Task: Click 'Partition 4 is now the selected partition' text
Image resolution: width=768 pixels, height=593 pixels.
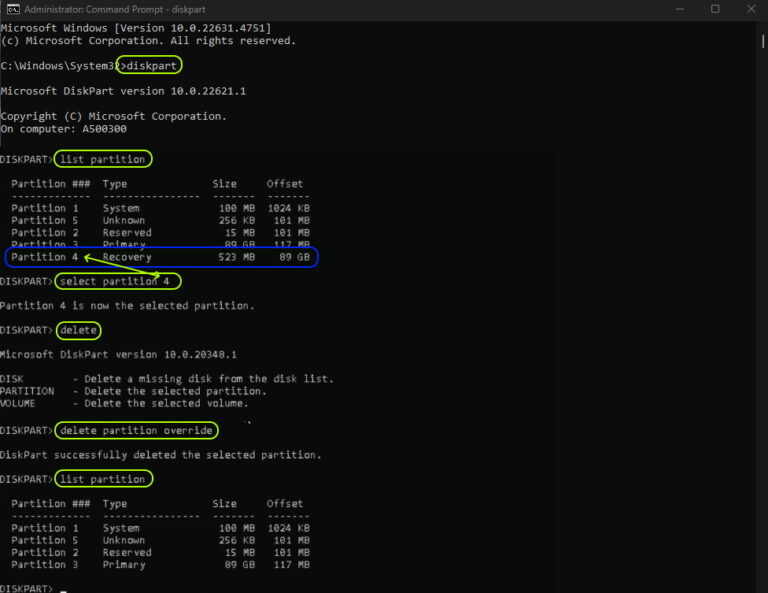Action: (127, 306)
